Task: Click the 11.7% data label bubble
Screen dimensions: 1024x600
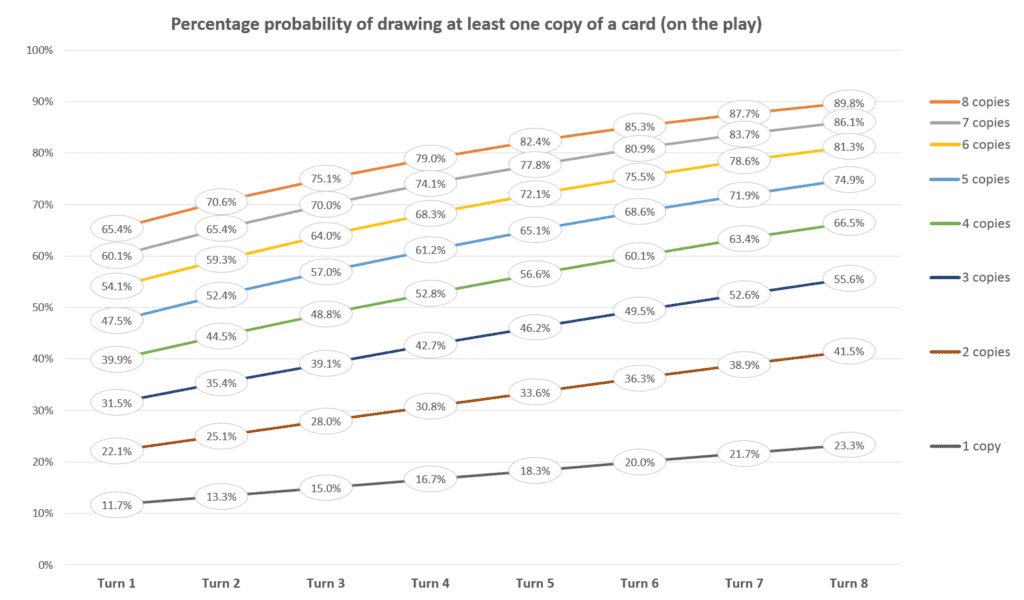Action: (x=117, y=505)
